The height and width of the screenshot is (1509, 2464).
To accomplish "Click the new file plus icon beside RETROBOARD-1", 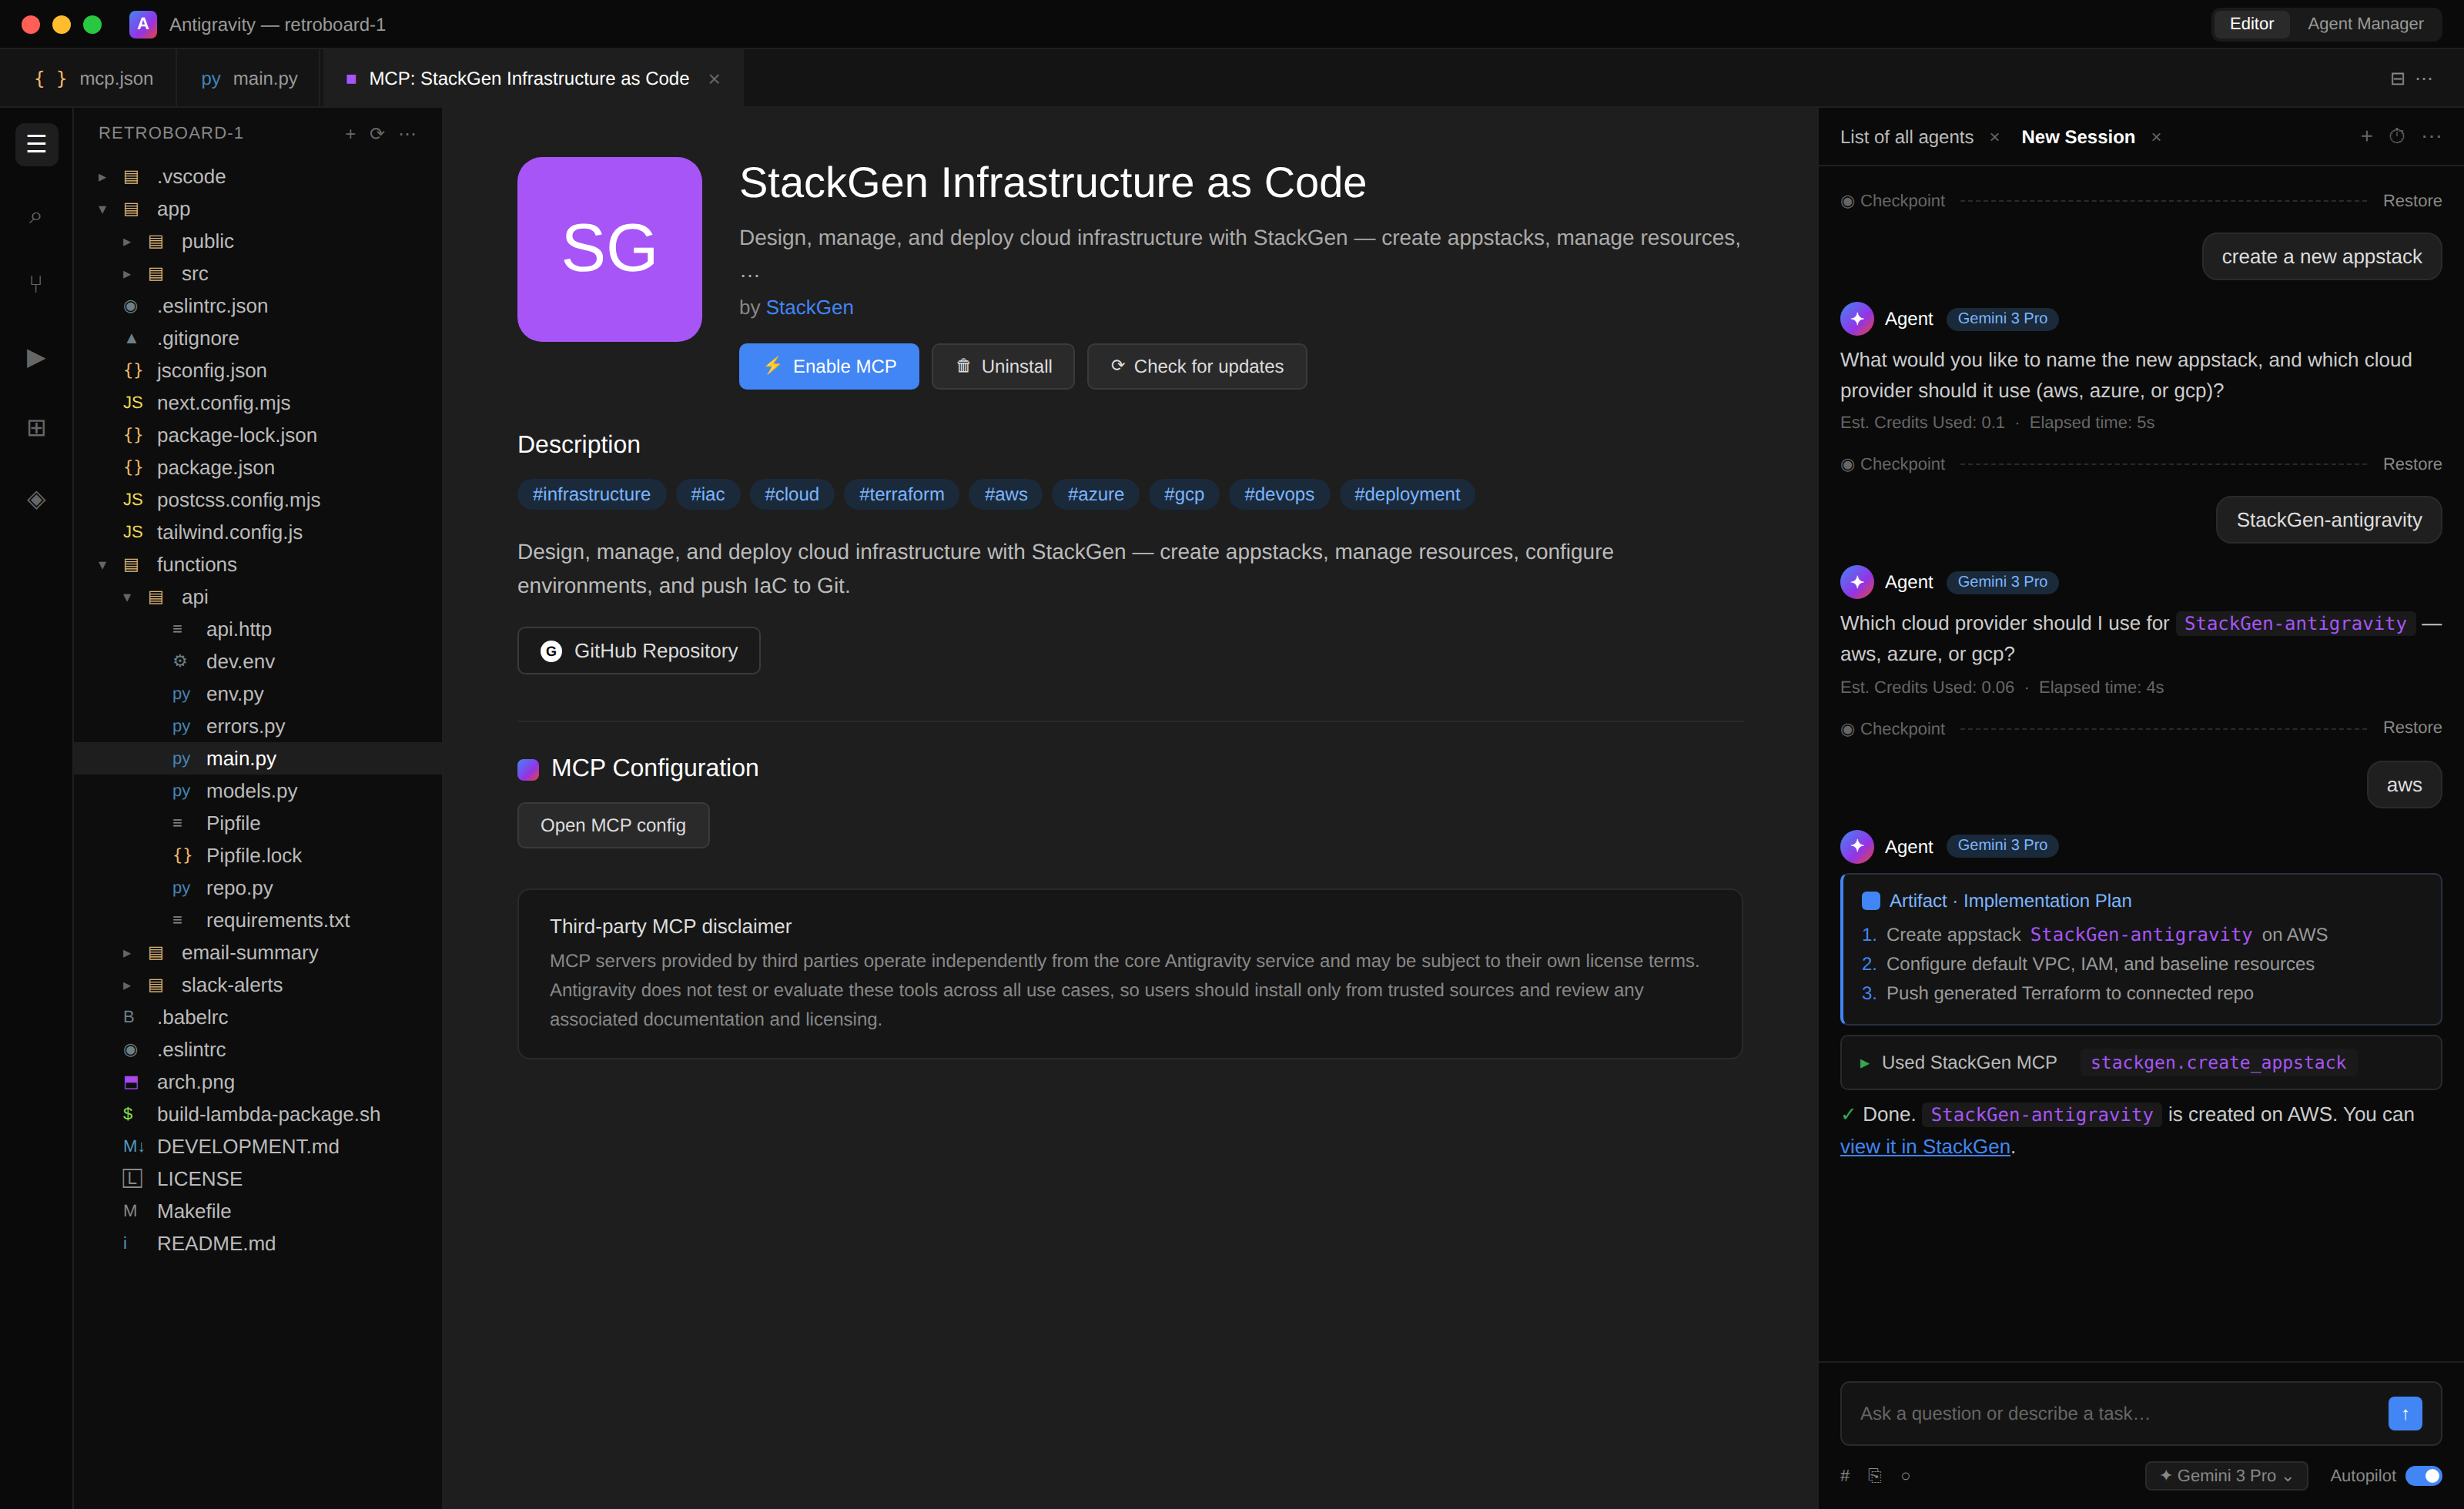I will [350, 133].
